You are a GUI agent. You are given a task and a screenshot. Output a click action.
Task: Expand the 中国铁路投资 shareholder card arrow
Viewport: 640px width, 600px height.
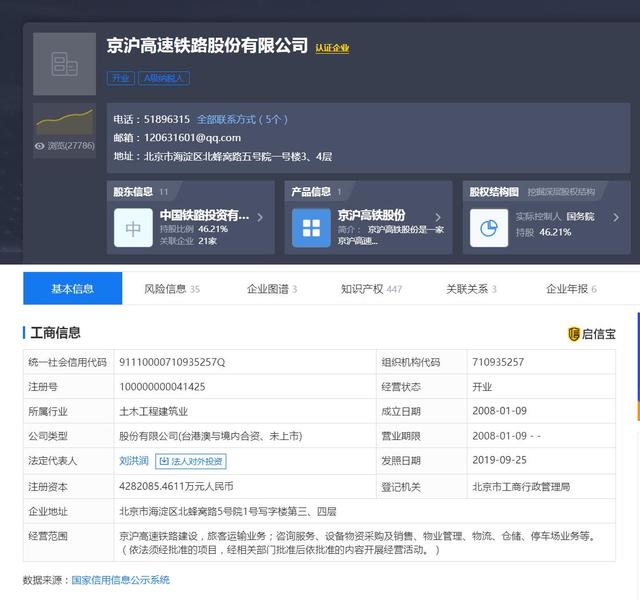pos(260,217)
